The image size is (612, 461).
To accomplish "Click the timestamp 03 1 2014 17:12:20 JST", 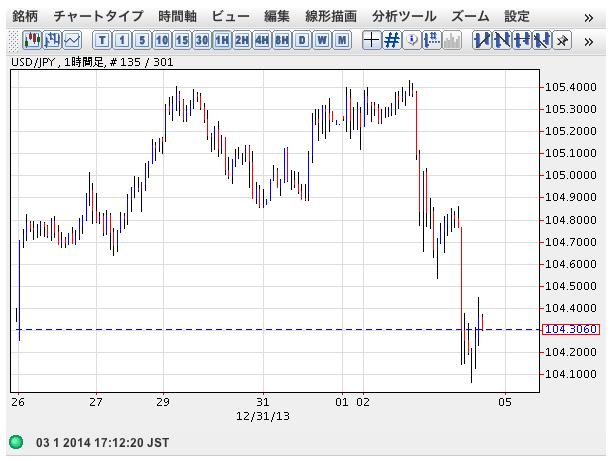I will (103, 443).
